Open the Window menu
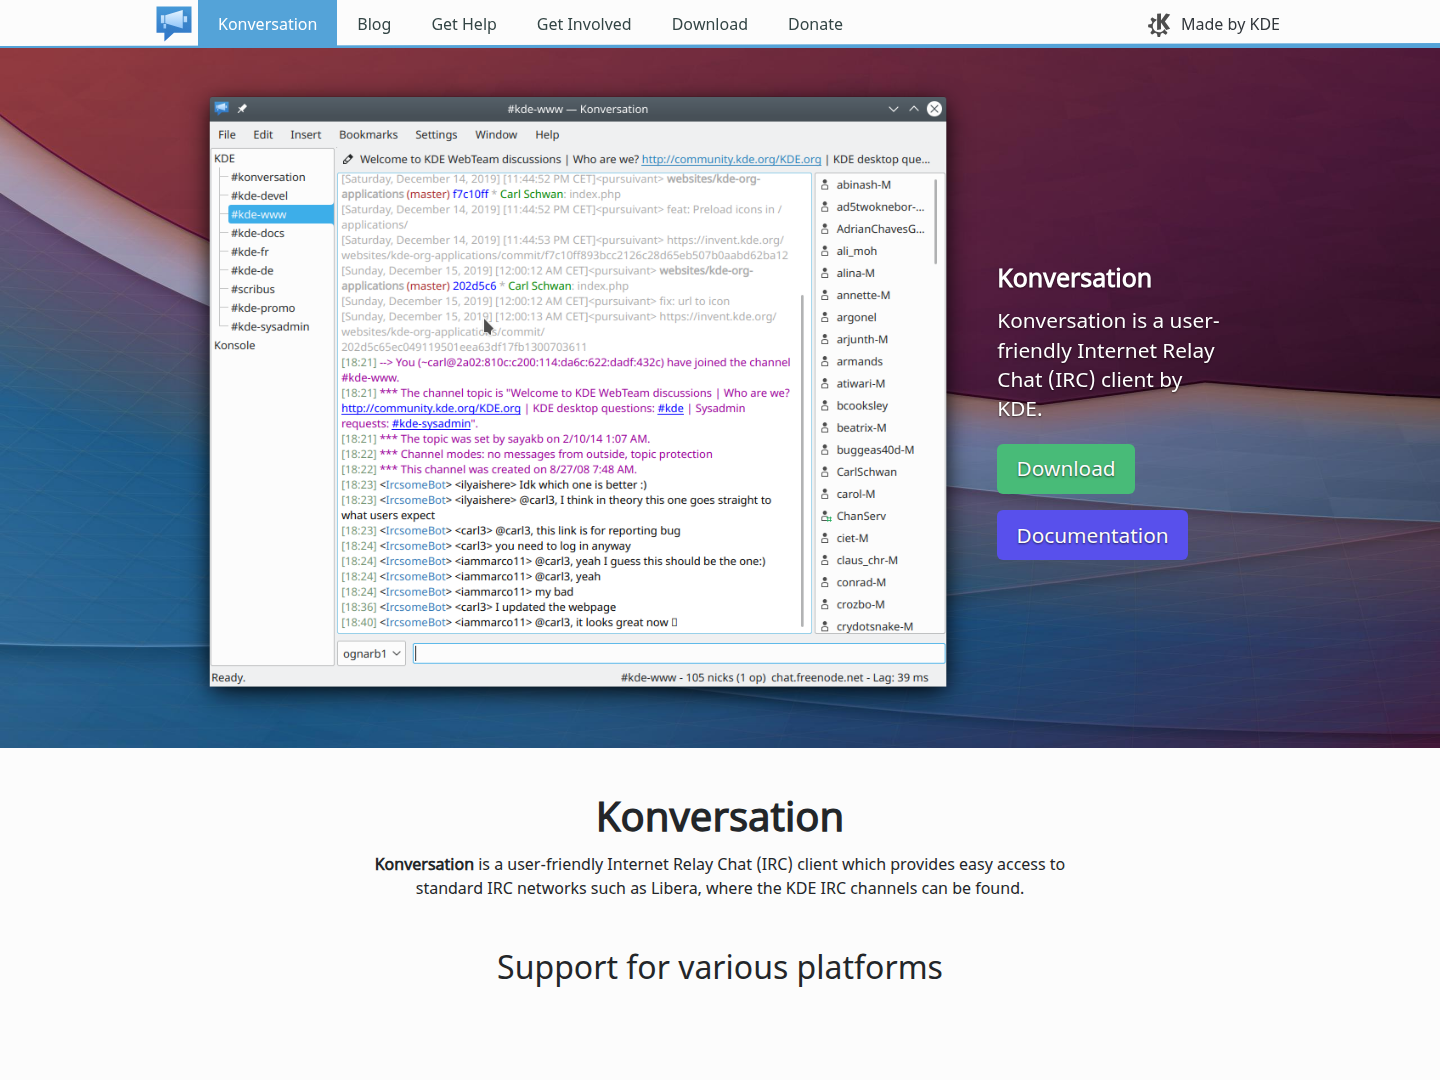The width and height of the screenshot is (1440, 1080). [x=496, y=135]
